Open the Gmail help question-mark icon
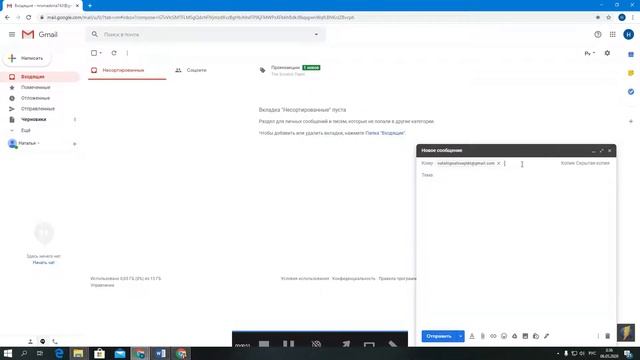 tap(598, 35)
